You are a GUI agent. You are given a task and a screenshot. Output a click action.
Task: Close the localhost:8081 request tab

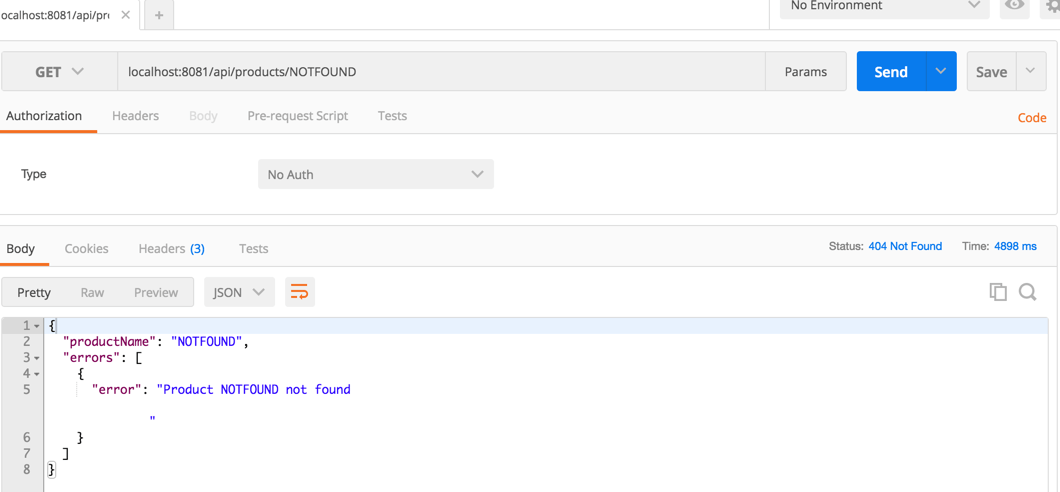125,15
